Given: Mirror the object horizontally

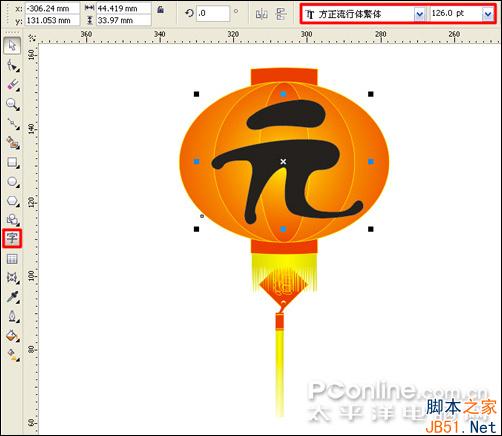Looking at the screenshot, I should [262, 14].
